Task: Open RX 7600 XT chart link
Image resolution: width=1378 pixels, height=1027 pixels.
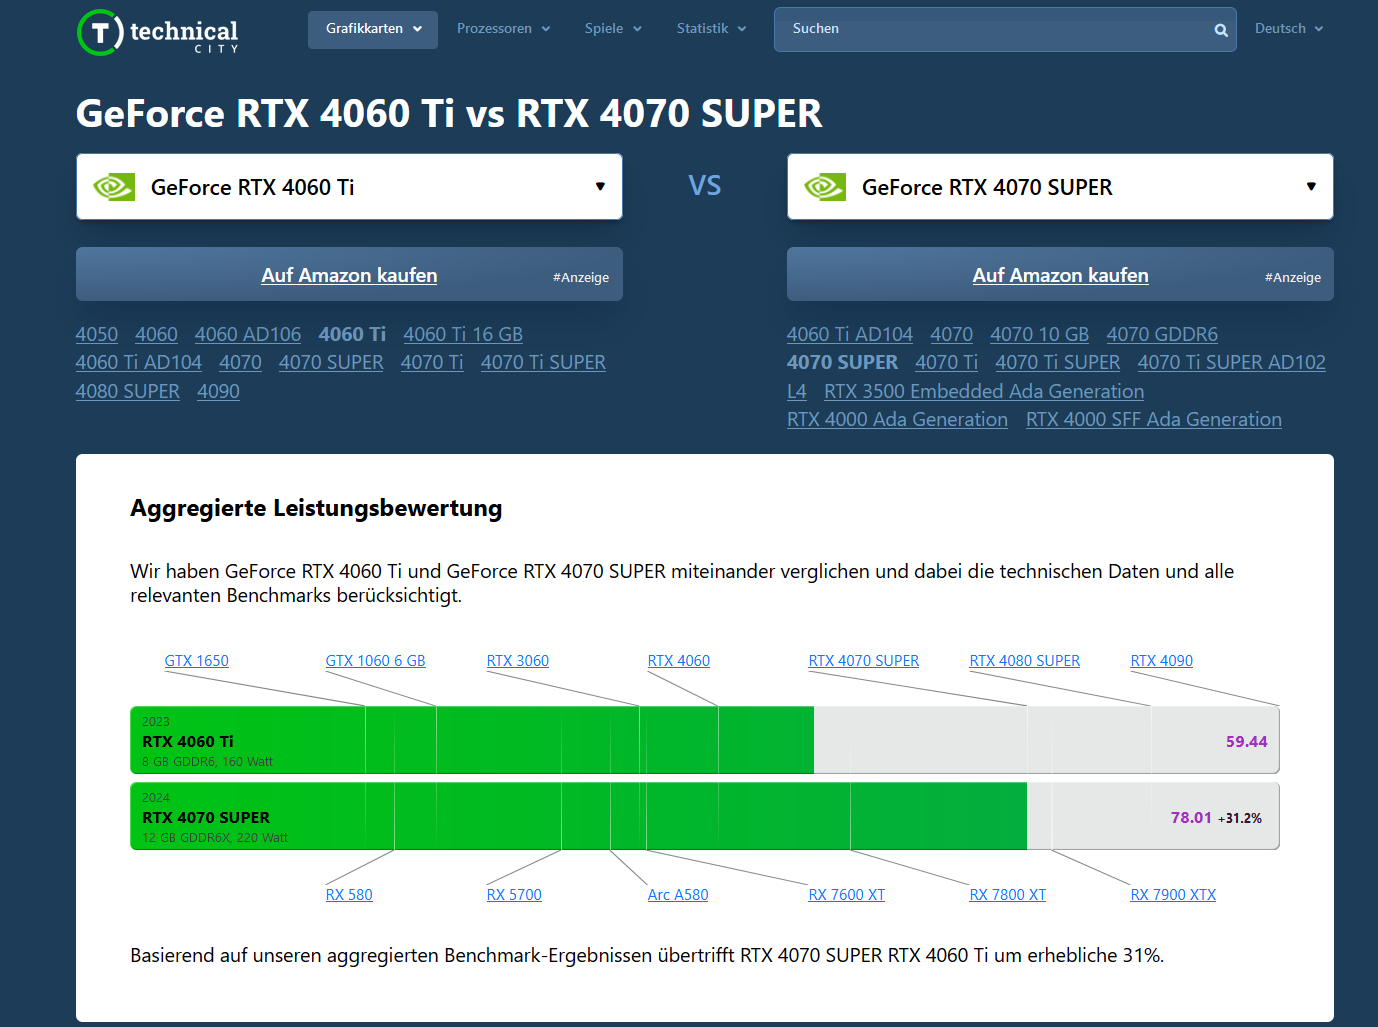Action: 847,895
